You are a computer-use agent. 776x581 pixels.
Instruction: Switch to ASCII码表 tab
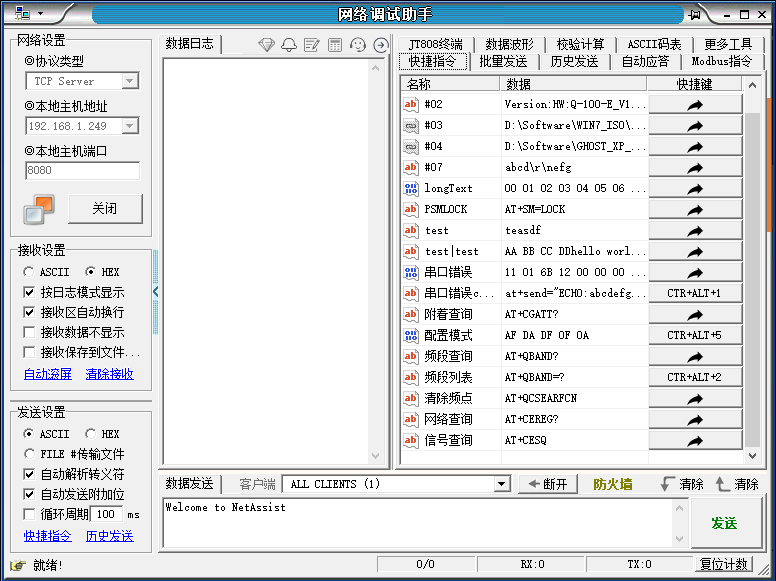654,45
